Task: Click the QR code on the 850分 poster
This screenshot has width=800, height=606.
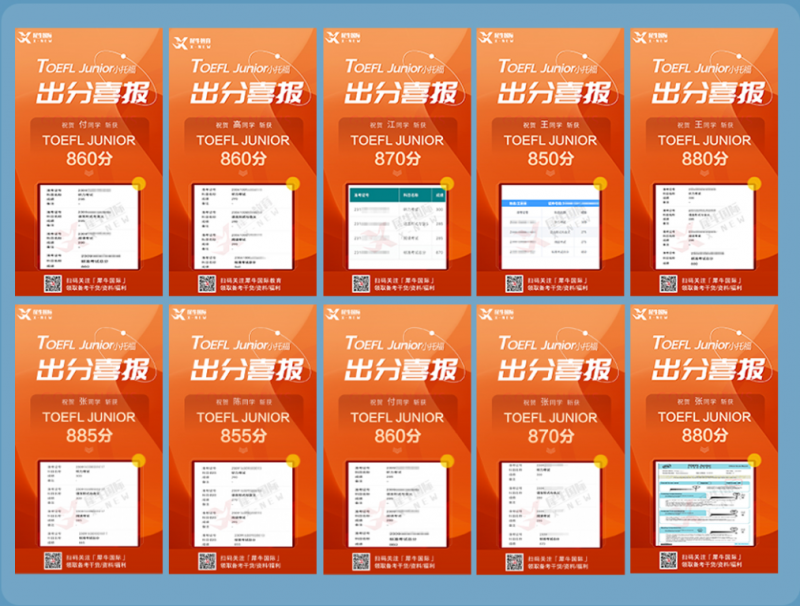Action: tap(514, 284)
